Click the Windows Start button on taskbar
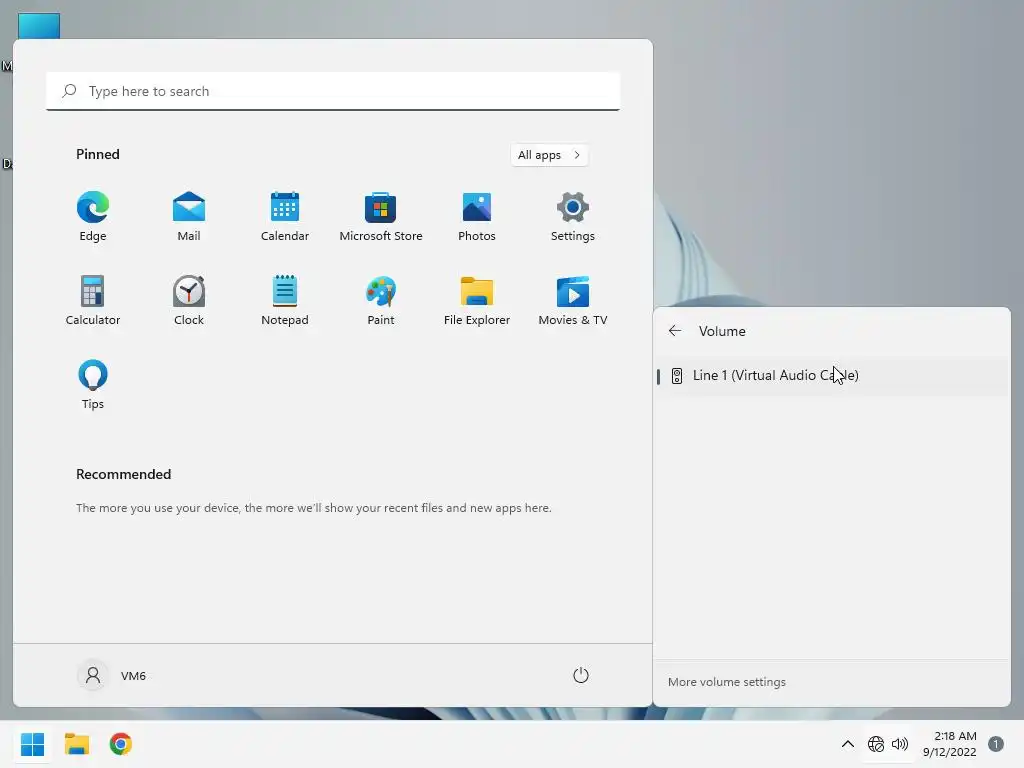This screenshot has width=1024, height=768. click(x=32, y=744)
